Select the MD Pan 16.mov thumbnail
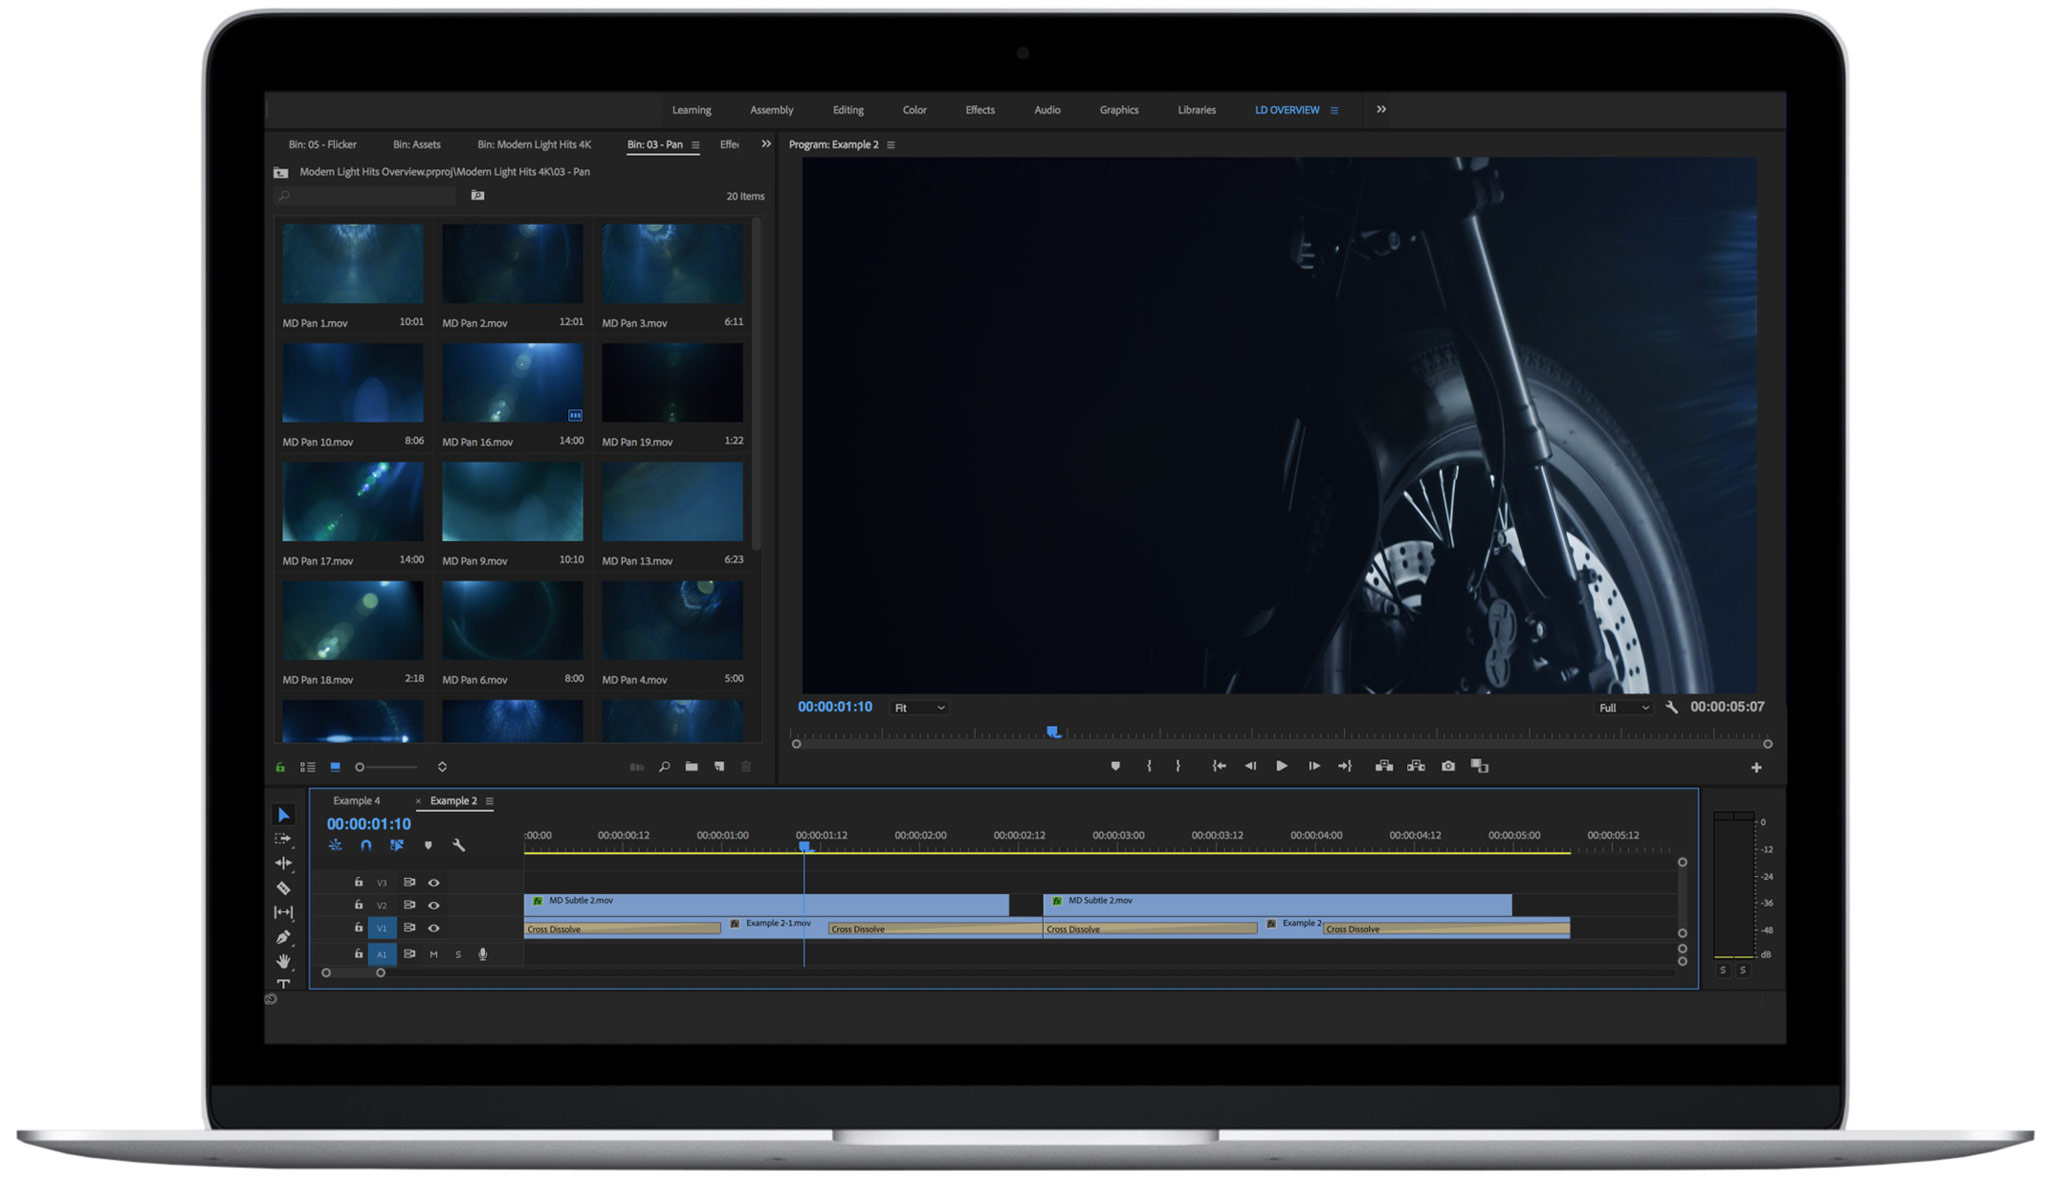 point(512,384)
